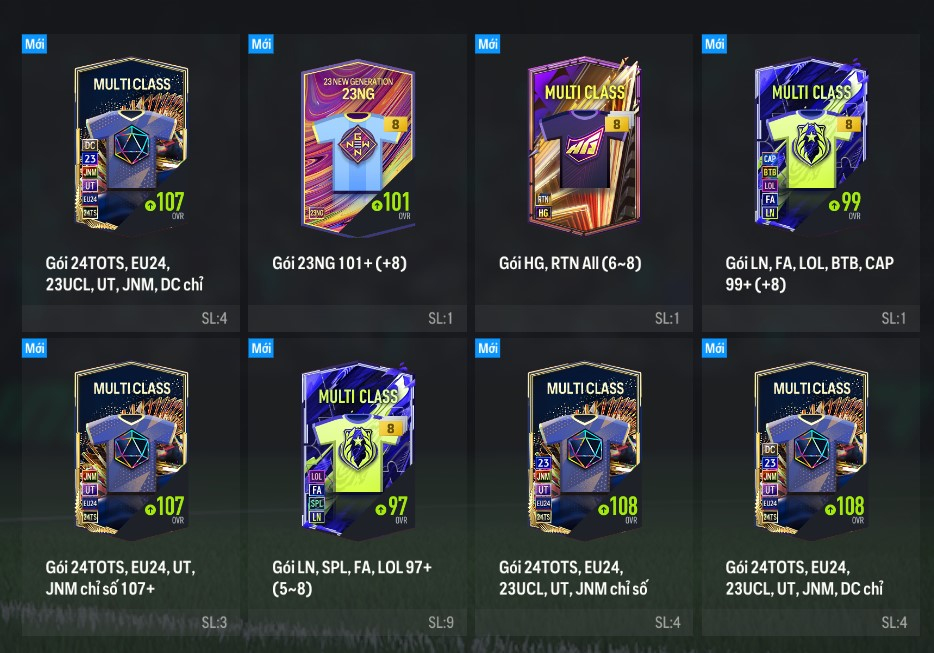Choose the 97 OVR Multi Class lion pack
Image resolution: width=934 pixels, height=653 pixels.
(357, 449)
